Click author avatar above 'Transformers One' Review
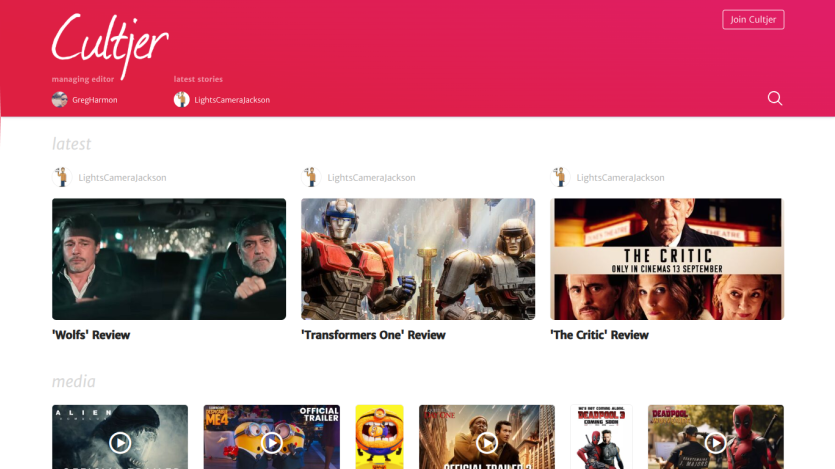The image size is (835, 469). (x=311, y=177)
